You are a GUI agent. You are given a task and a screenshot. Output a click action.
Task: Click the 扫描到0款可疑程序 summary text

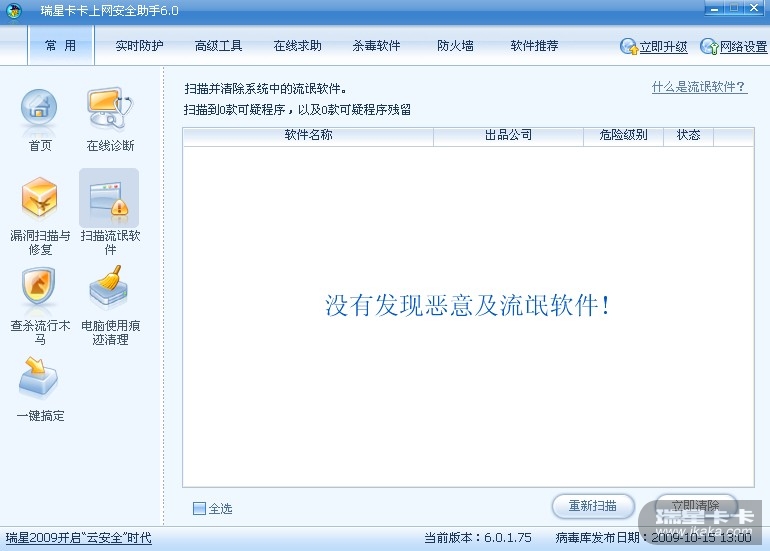pos(297,110)
